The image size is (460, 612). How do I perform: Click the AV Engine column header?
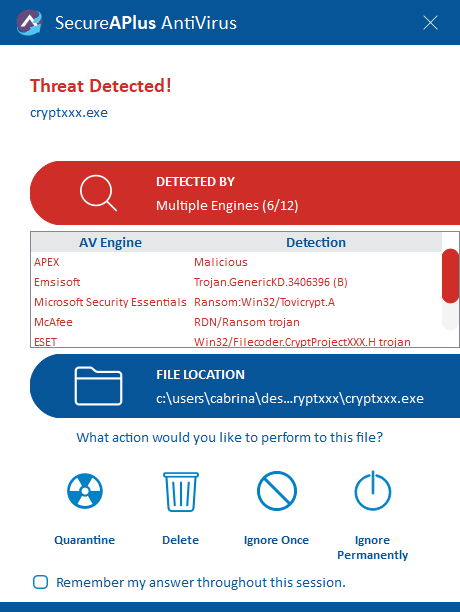pos(110,242)
